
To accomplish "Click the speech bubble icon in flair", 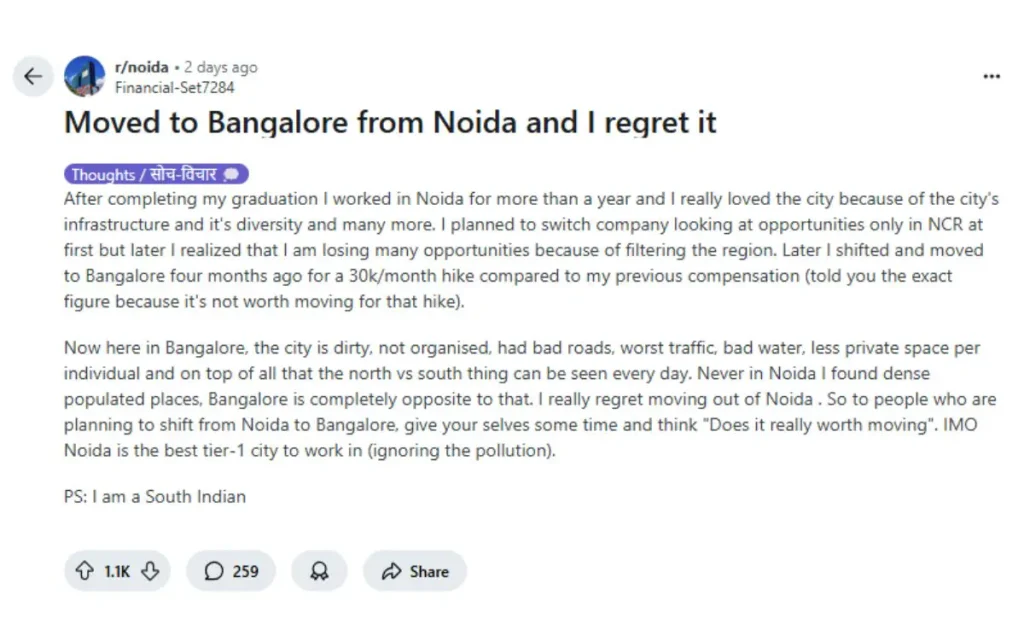I will (x=232, y=174).
